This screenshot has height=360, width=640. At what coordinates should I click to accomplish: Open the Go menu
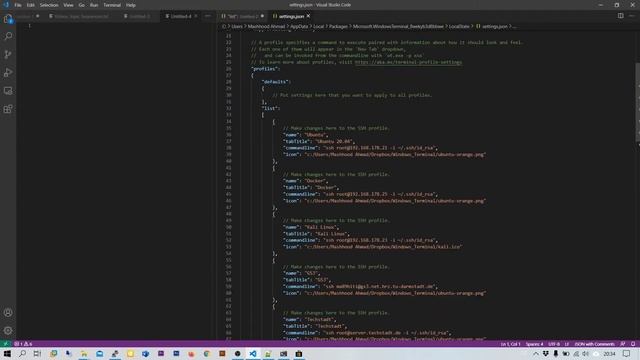coord(82,5)
